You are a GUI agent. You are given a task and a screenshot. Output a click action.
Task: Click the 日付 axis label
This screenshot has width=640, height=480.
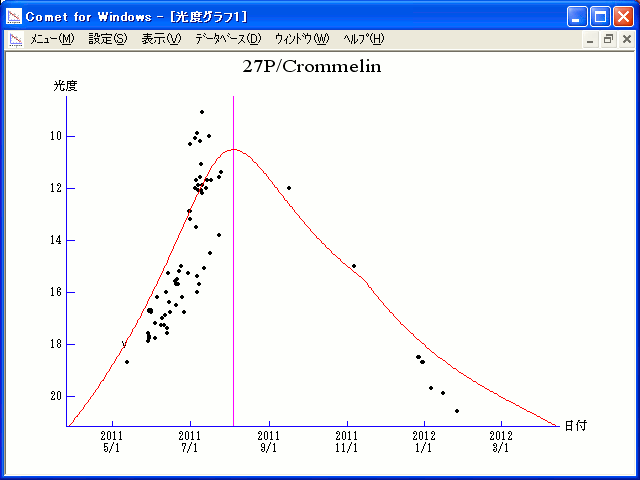pos(575,426)
